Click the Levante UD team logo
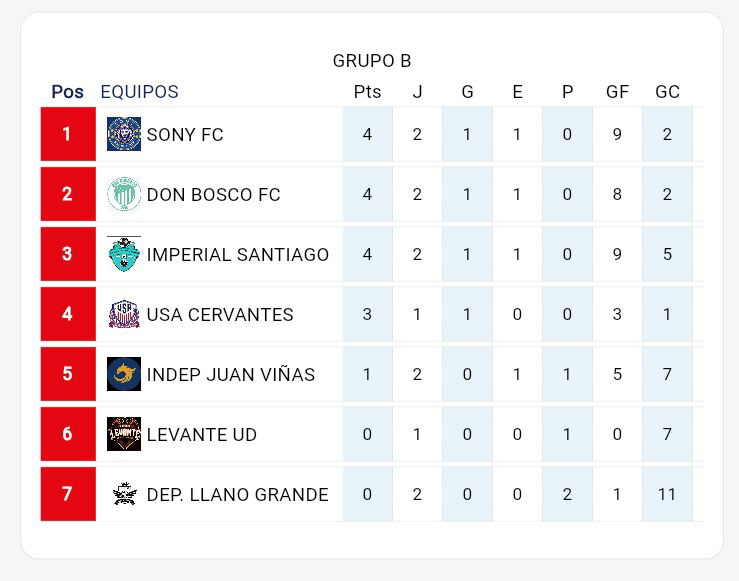This screenshot has width=739, height=581. (124, 434)
